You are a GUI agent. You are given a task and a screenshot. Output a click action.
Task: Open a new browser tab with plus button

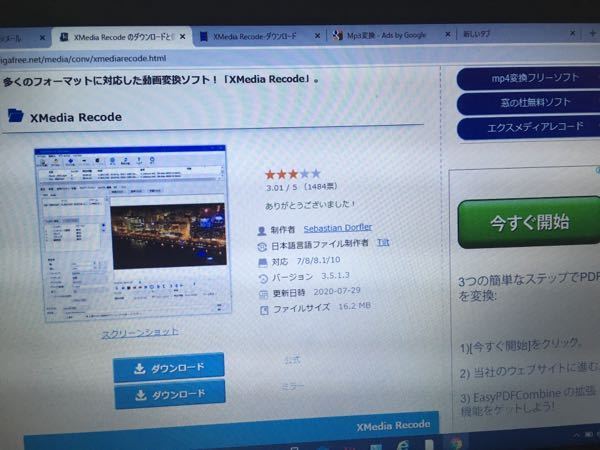pyautogui.click(x=592, y=33)
